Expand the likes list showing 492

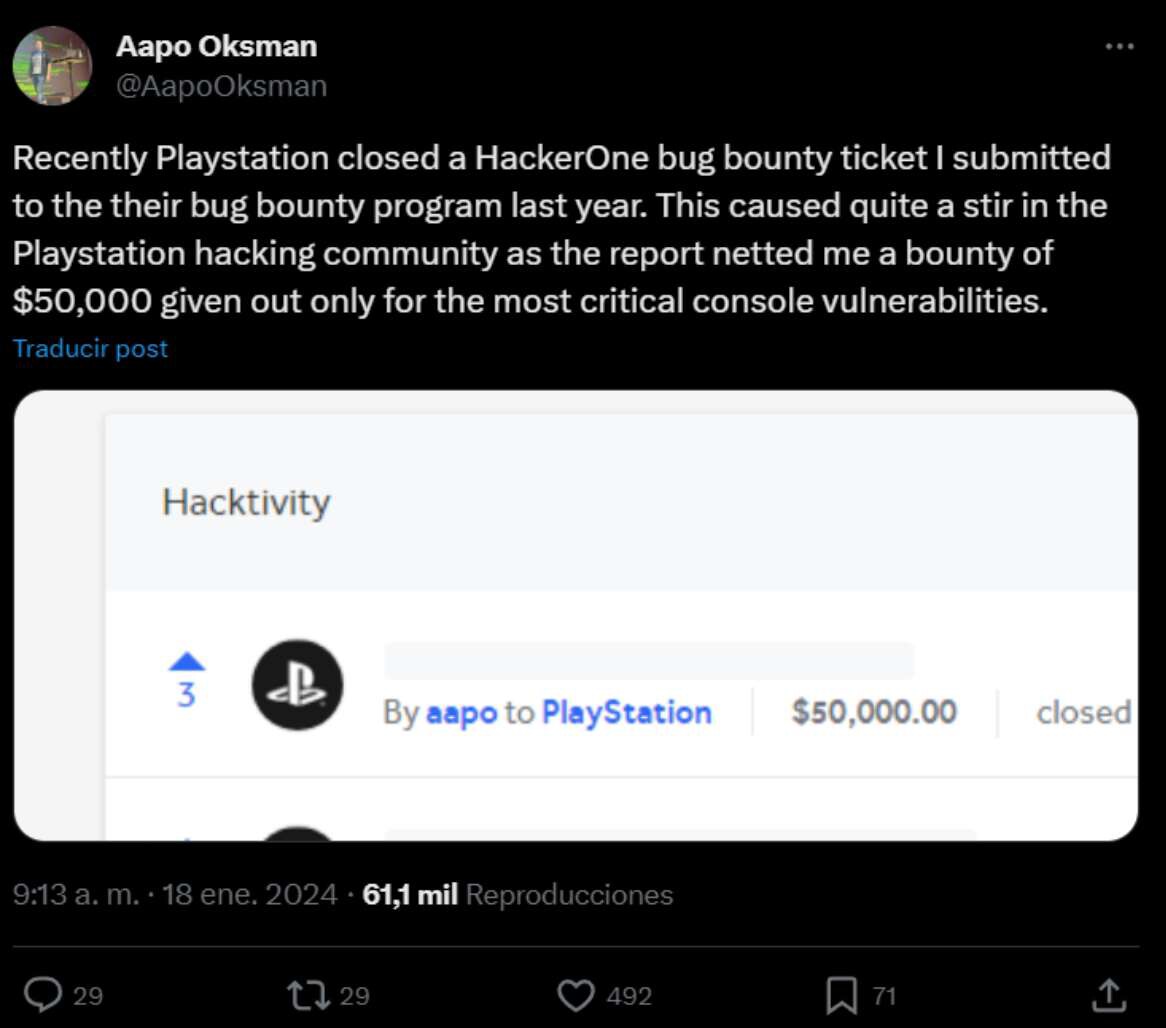629,997
